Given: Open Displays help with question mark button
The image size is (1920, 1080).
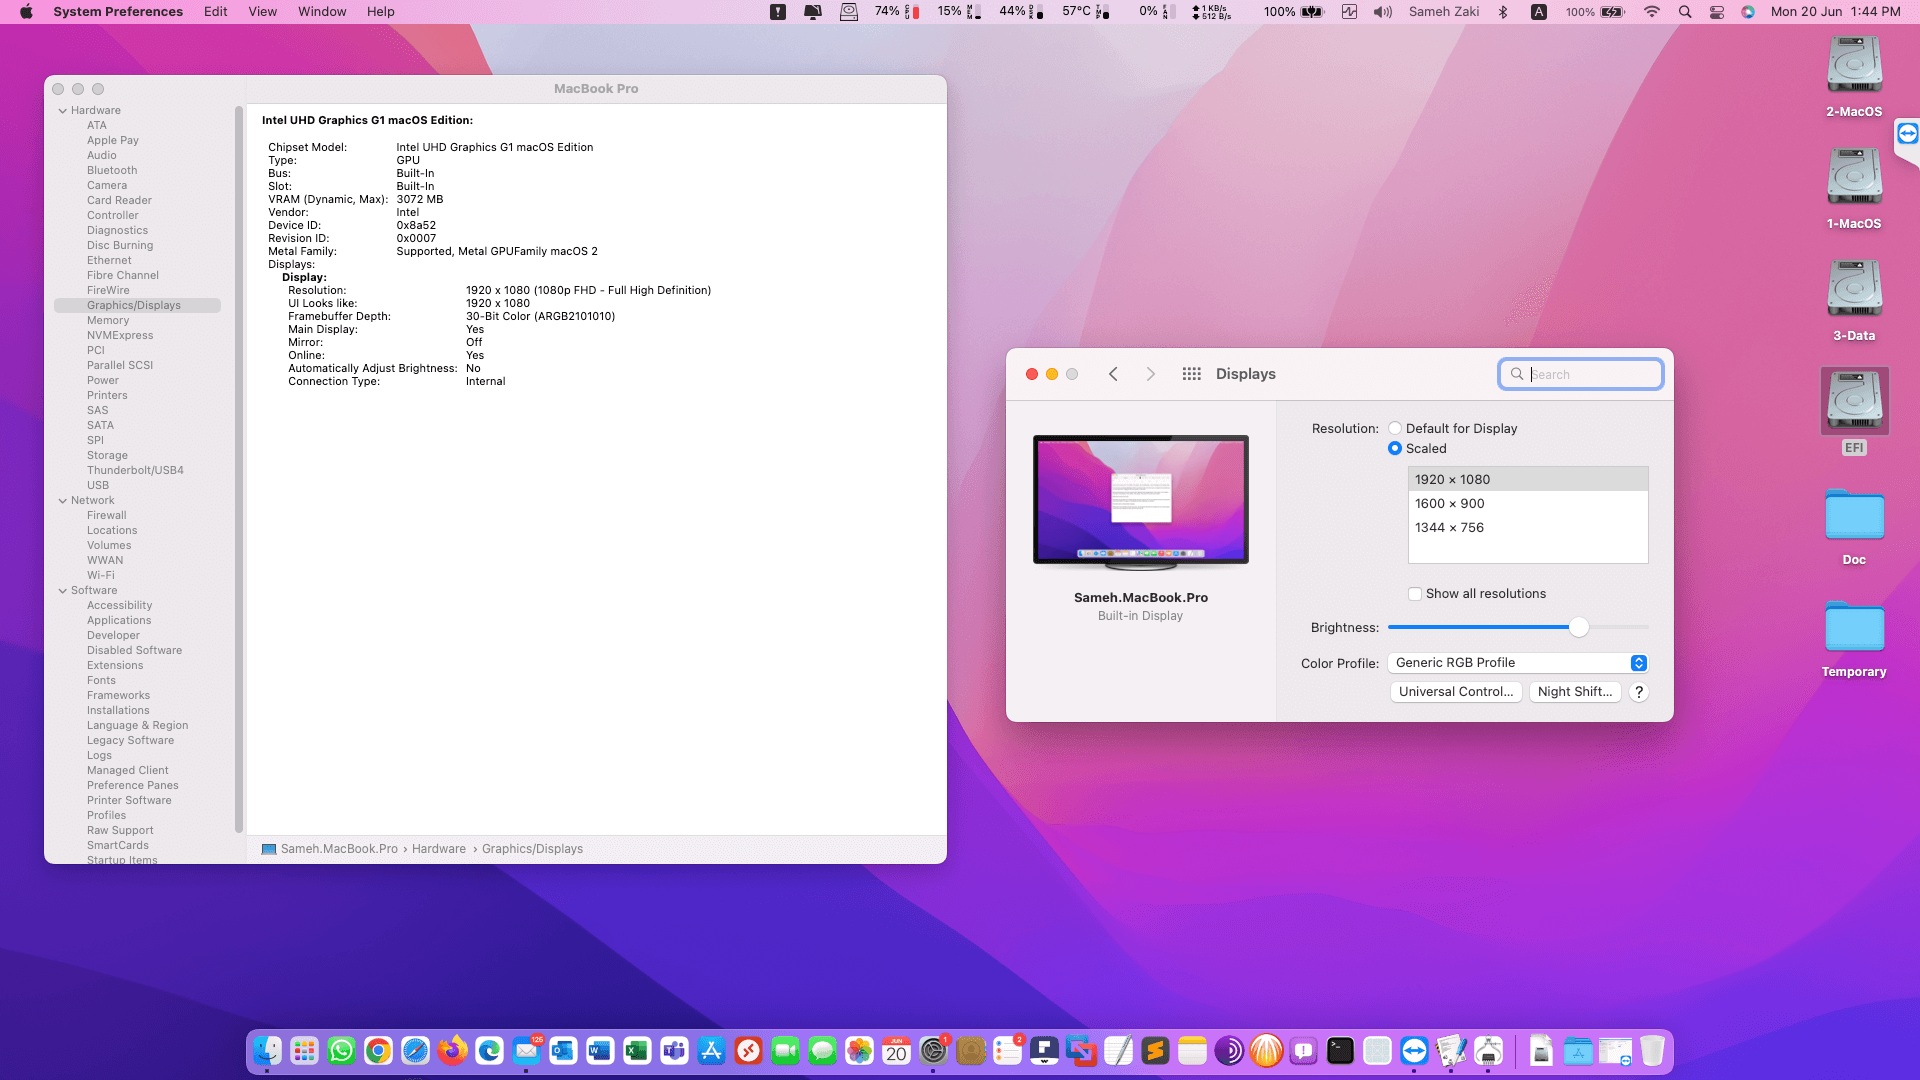Looking at the screenshot, I should point(1639,692).
